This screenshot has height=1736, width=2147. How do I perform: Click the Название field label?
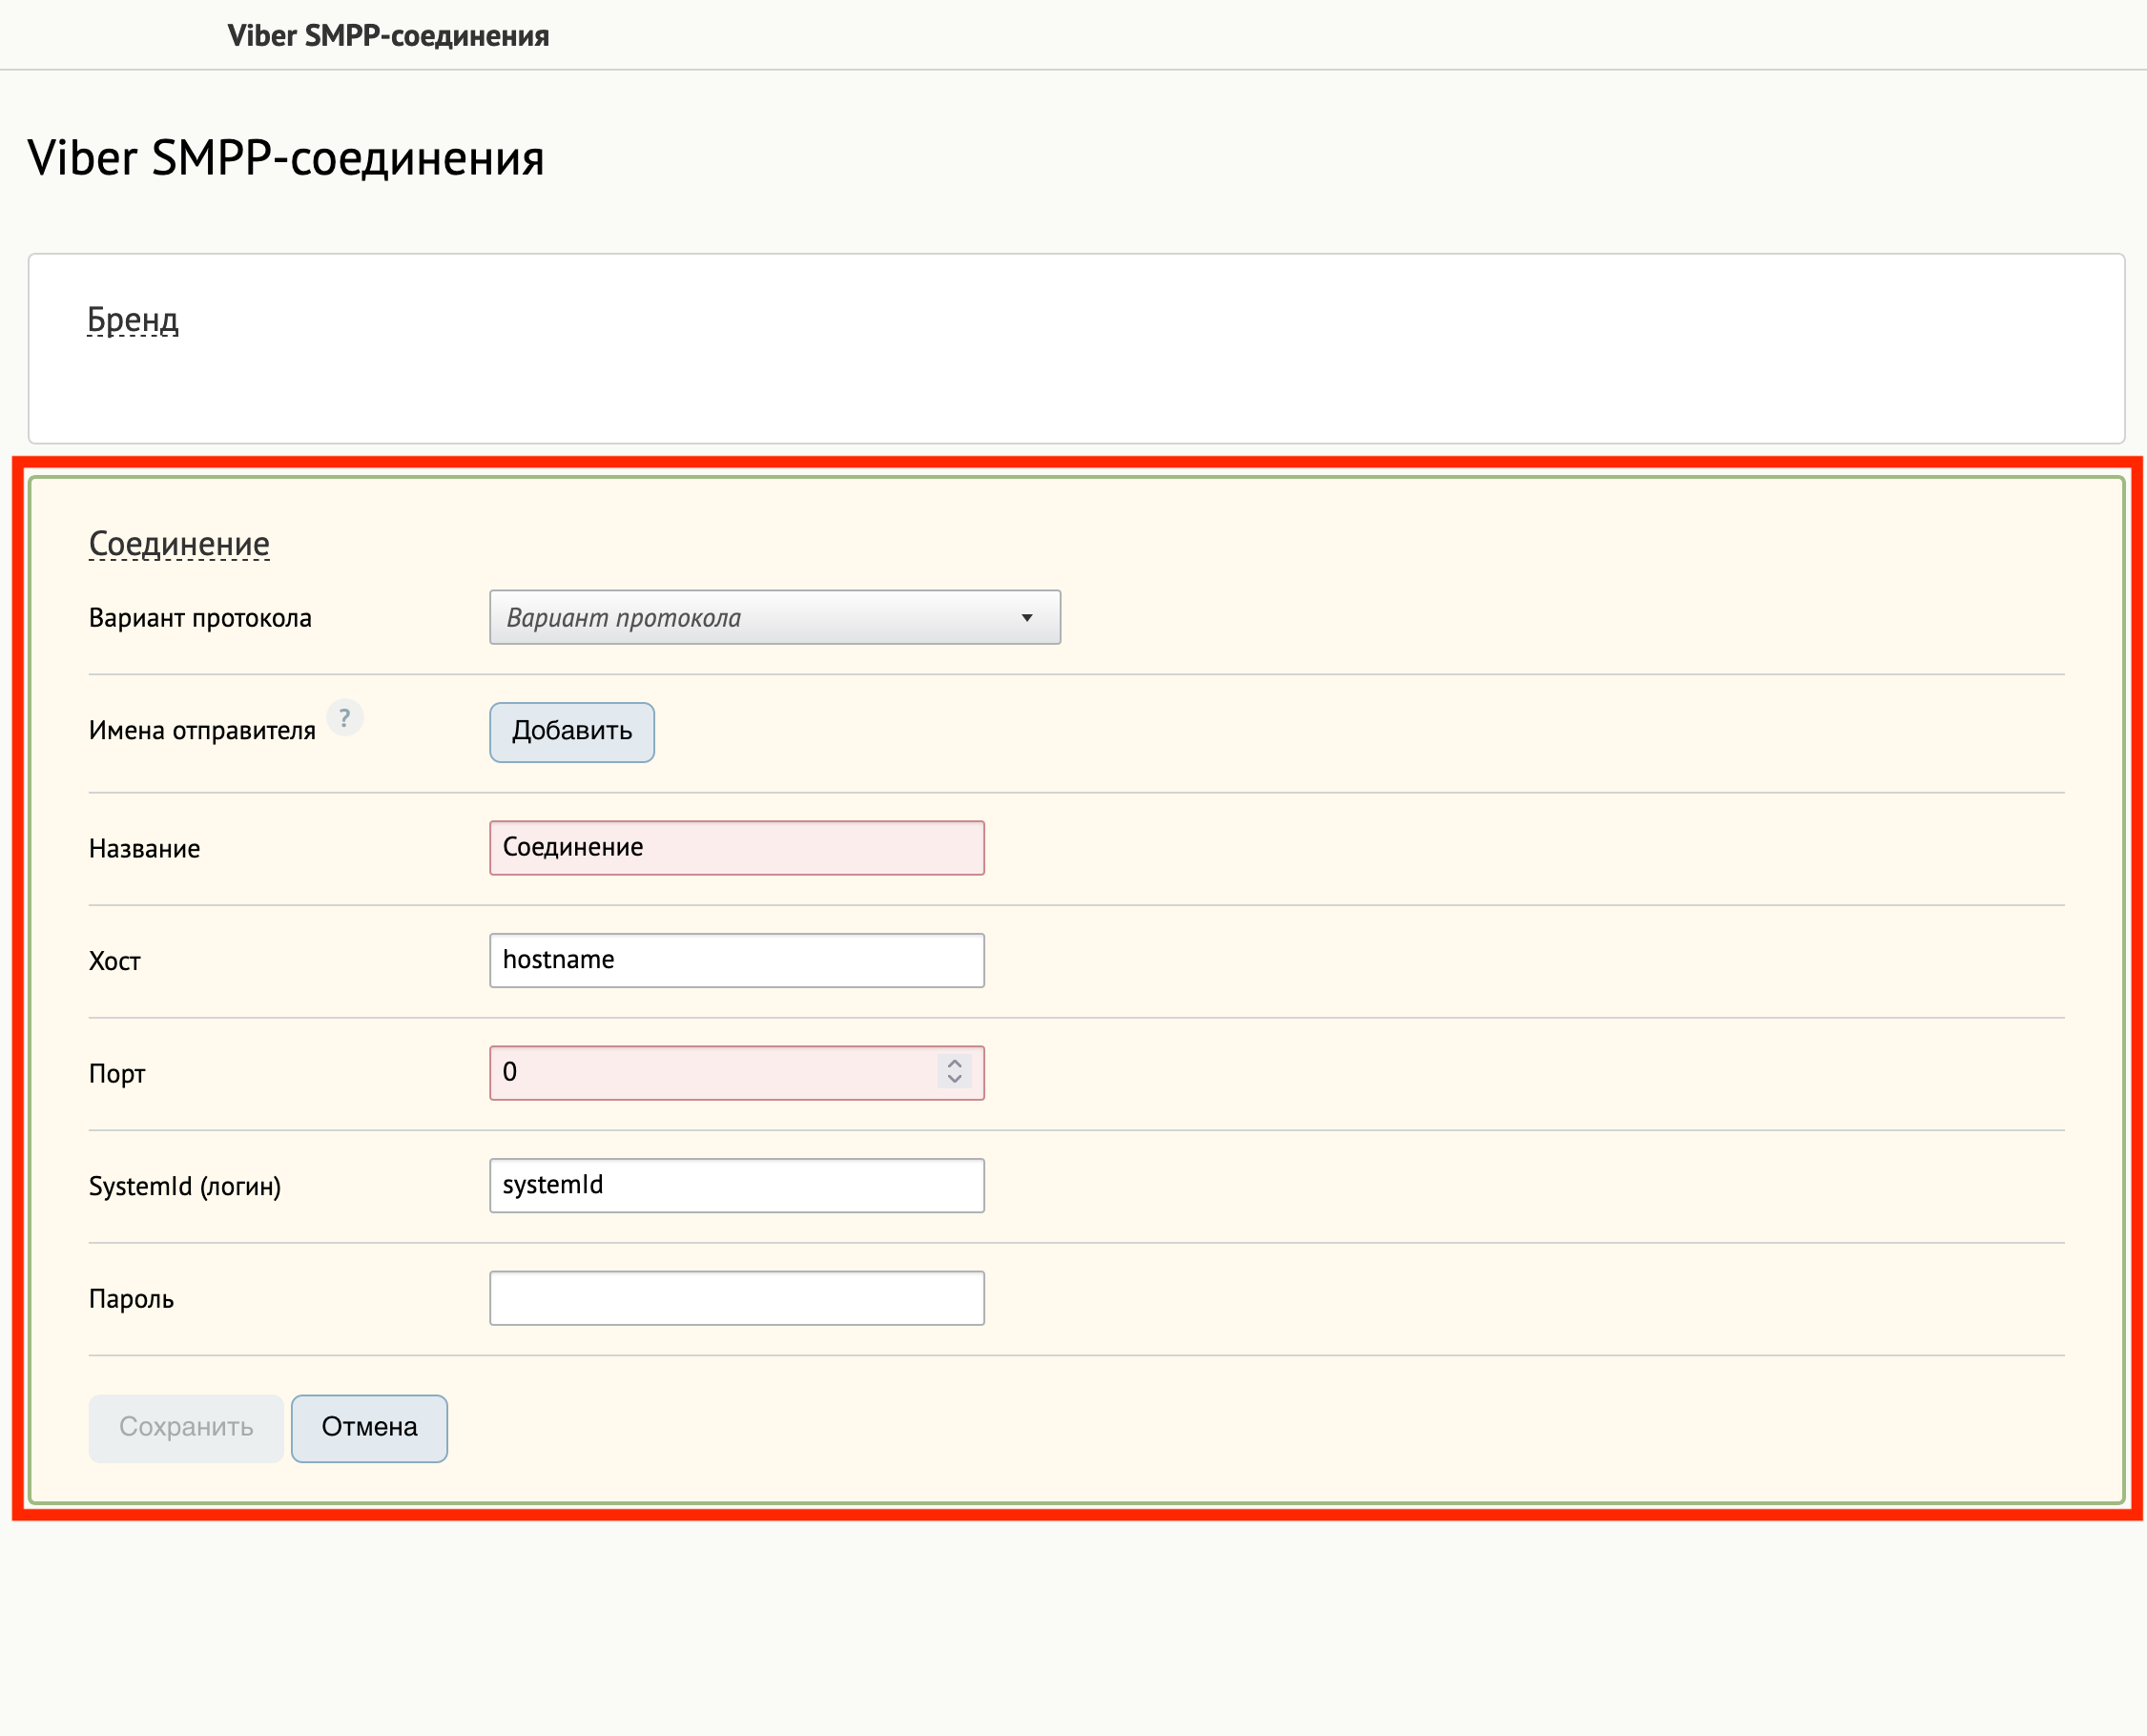click(x=144, y=849)
